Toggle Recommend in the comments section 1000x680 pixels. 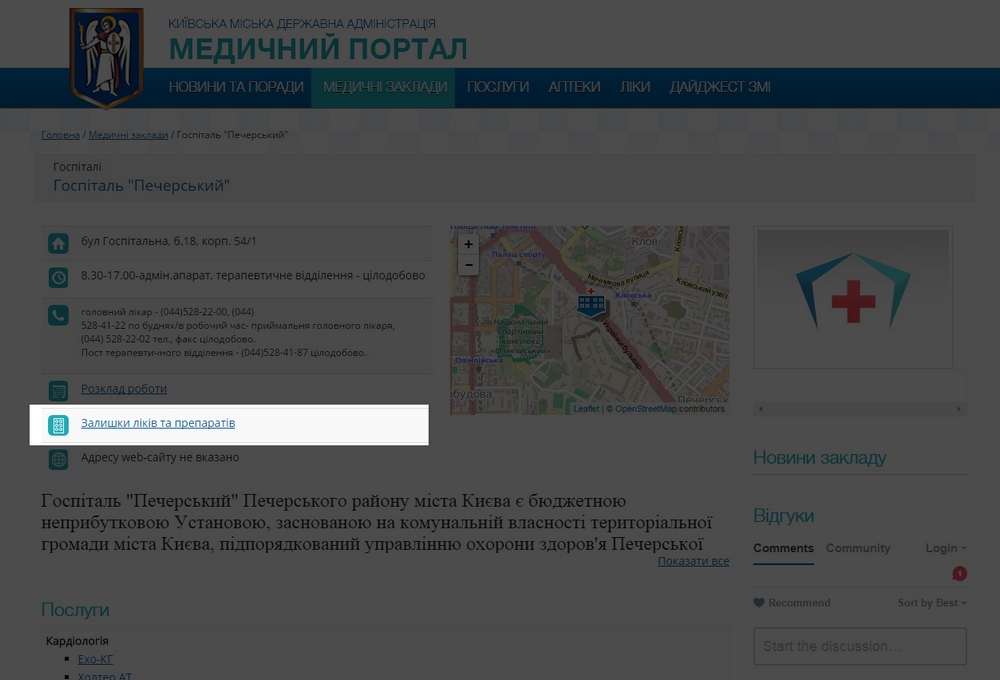point(790,602)
